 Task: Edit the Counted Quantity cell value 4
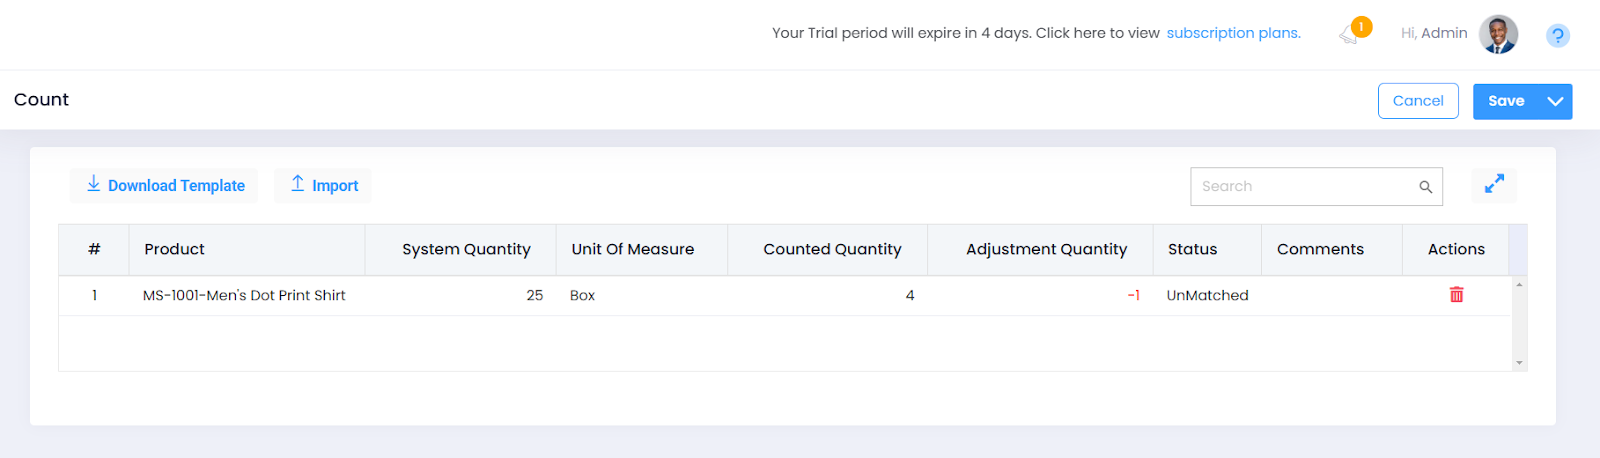coord(830,295)
